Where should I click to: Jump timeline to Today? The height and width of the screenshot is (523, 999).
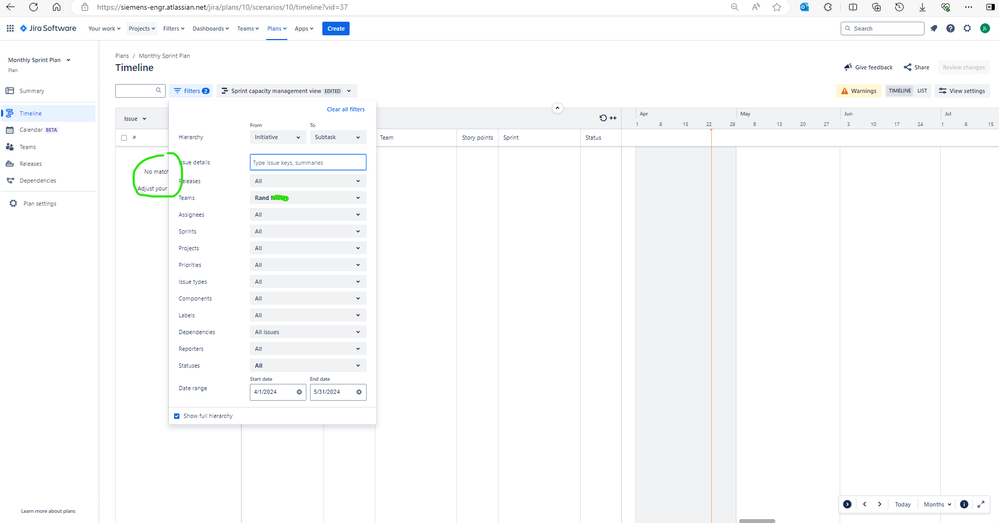(x=902, y=504)
